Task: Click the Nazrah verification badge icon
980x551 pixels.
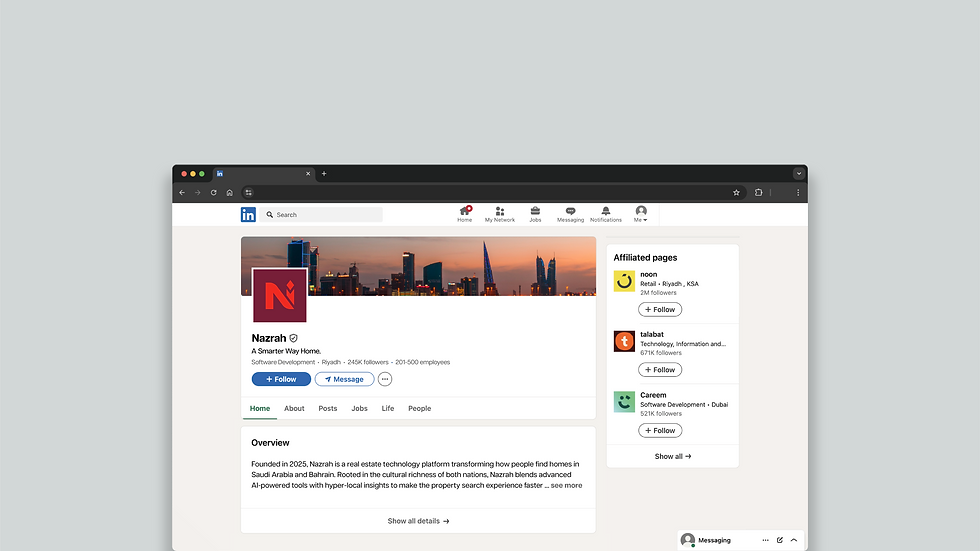Action: pyautogui.click(x=293, y=338)
